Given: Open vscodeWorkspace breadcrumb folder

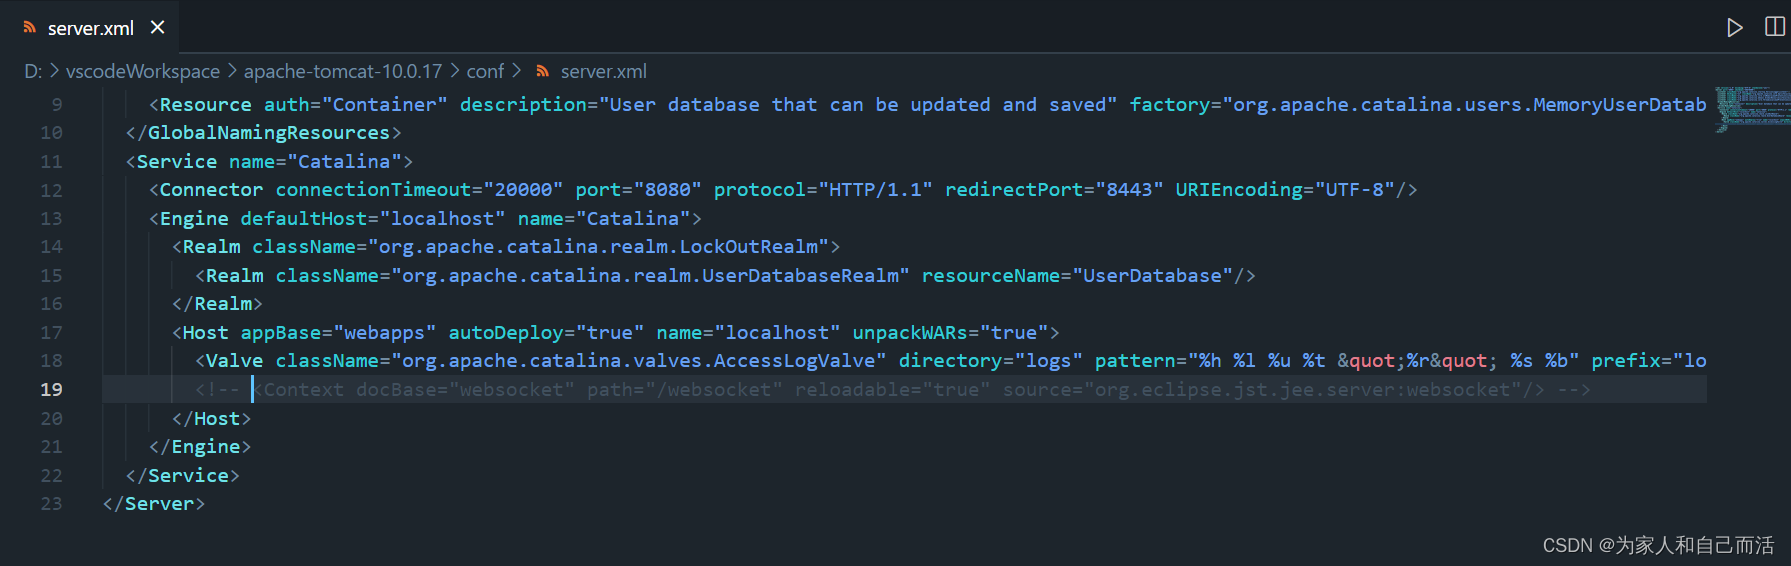Looking at the screenshot, I should 143,72.
